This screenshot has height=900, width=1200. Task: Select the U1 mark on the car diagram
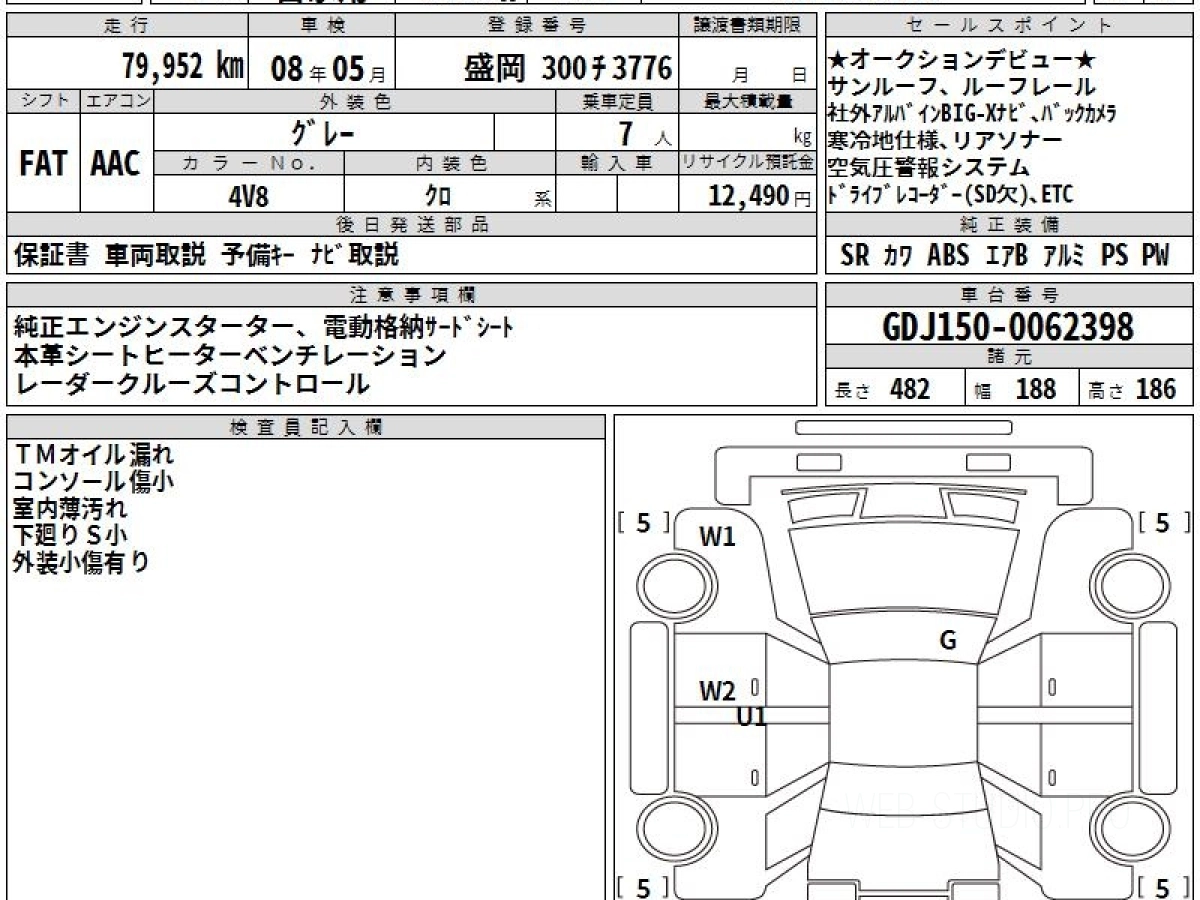[x=751, y=716]
